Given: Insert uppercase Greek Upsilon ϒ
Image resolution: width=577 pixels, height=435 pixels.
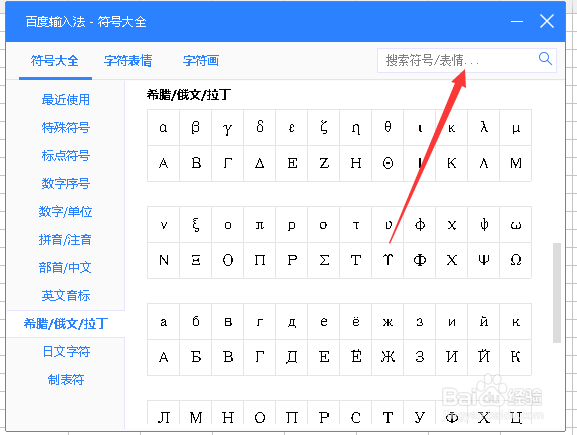Looking at the screenshot, I should 387,260.
